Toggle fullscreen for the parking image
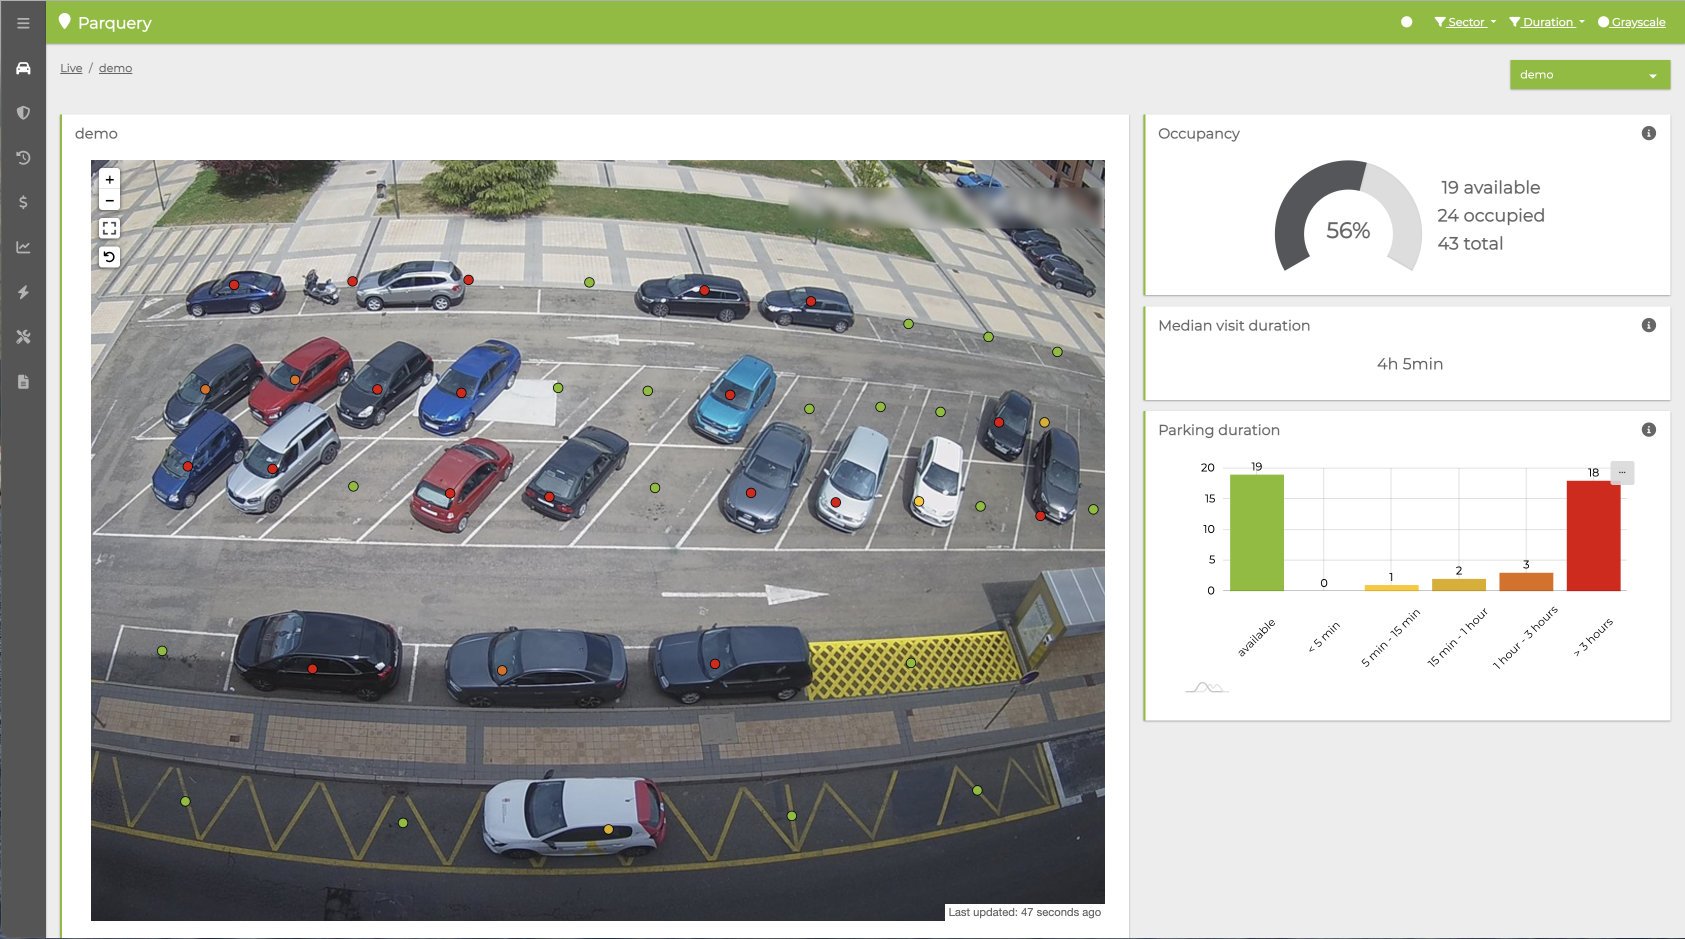1685x939 pixels. (x=109, y=228)
